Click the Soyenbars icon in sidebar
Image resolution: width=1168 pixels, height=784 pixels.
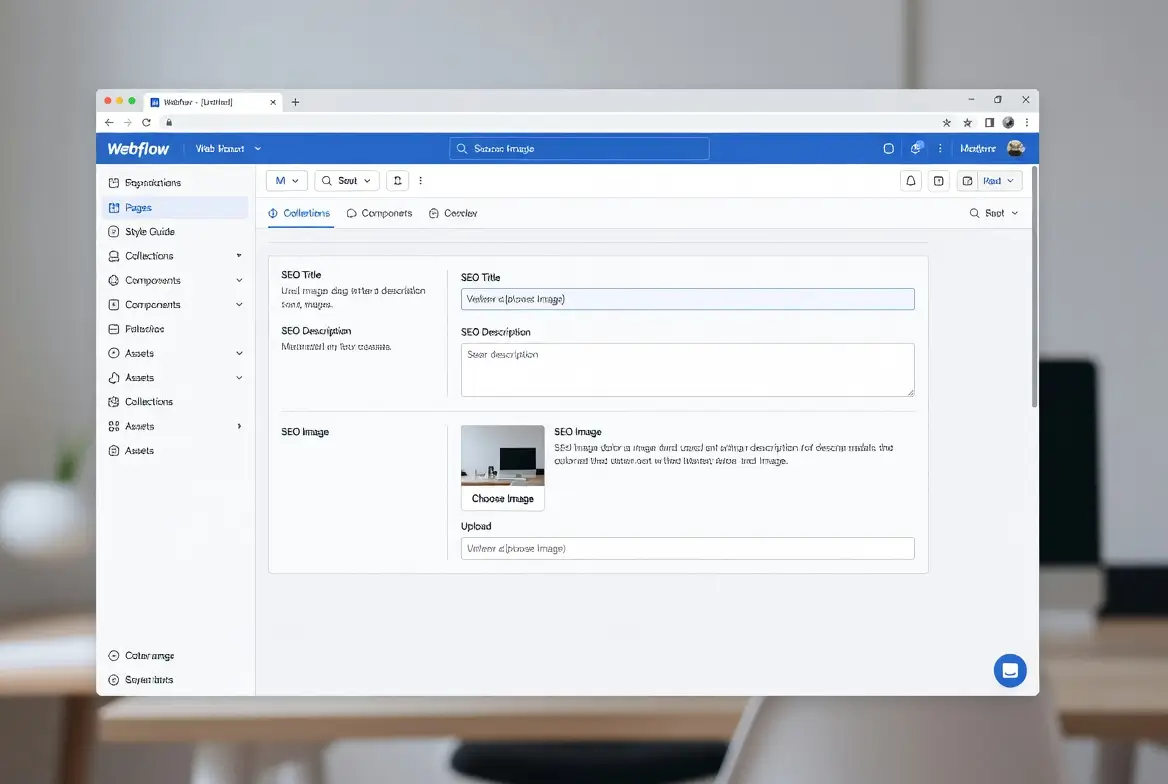(x=114, y=680)
